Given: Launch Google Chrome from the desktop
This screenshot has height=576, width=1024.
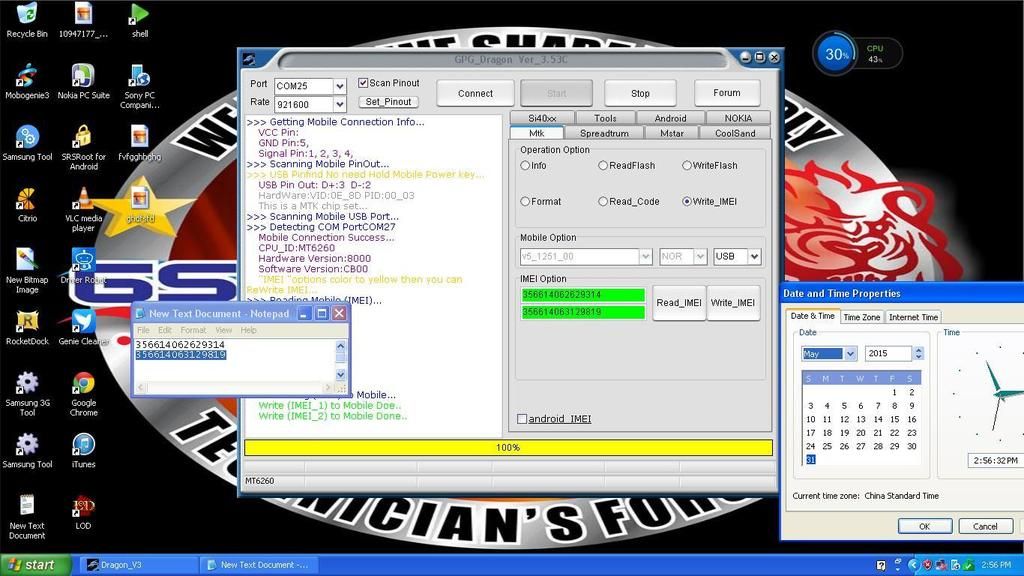Looking at the screenshot, I should (84, 384).
